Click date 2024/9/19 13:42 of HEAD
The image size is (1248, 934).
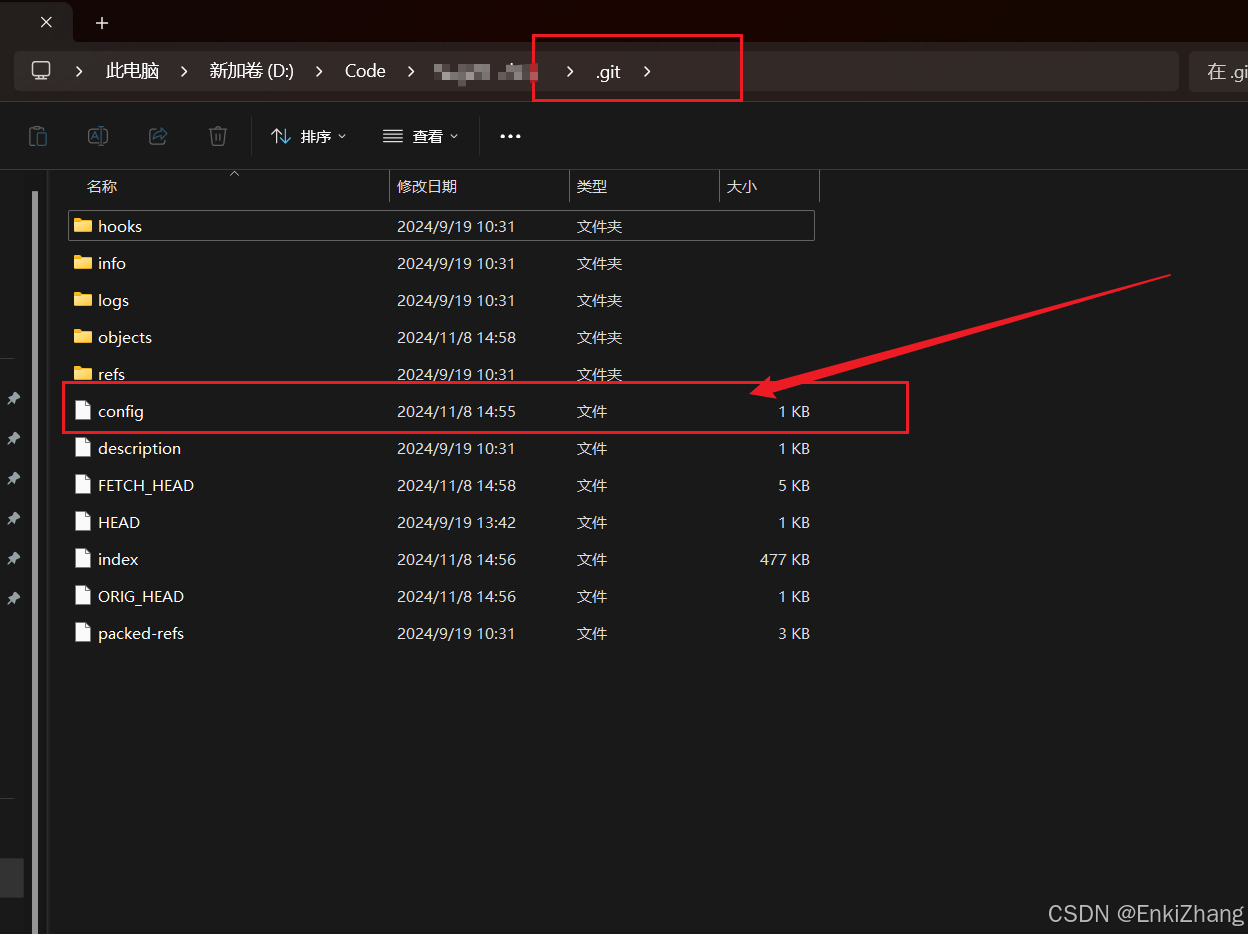point(456,522)
